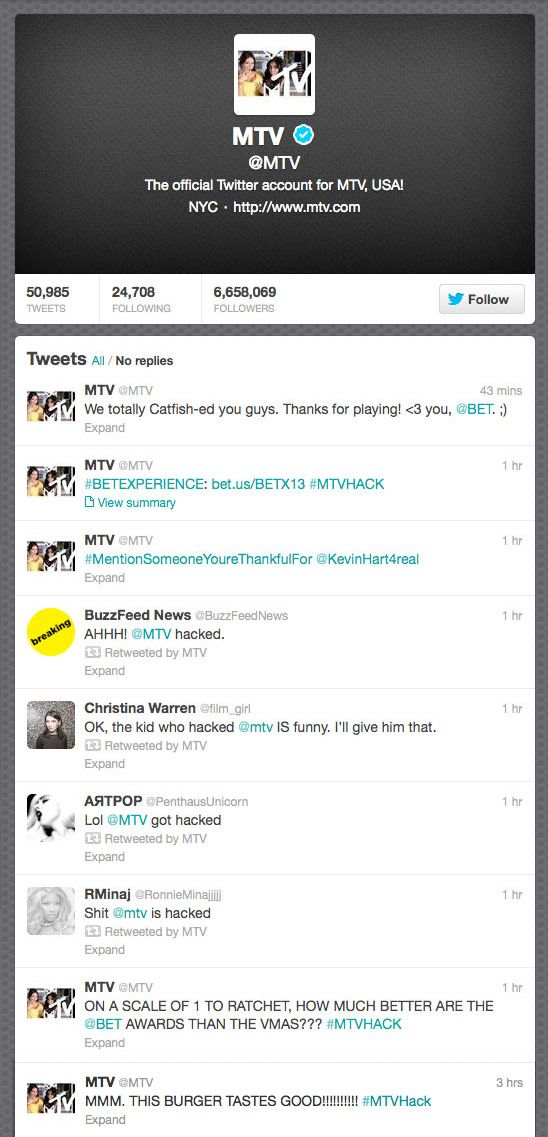The width and height of the screenshot is (548, 1137).
Task: Click the #MTVHACK hashtag in VMAs tweet
Action: point(363,1024)
